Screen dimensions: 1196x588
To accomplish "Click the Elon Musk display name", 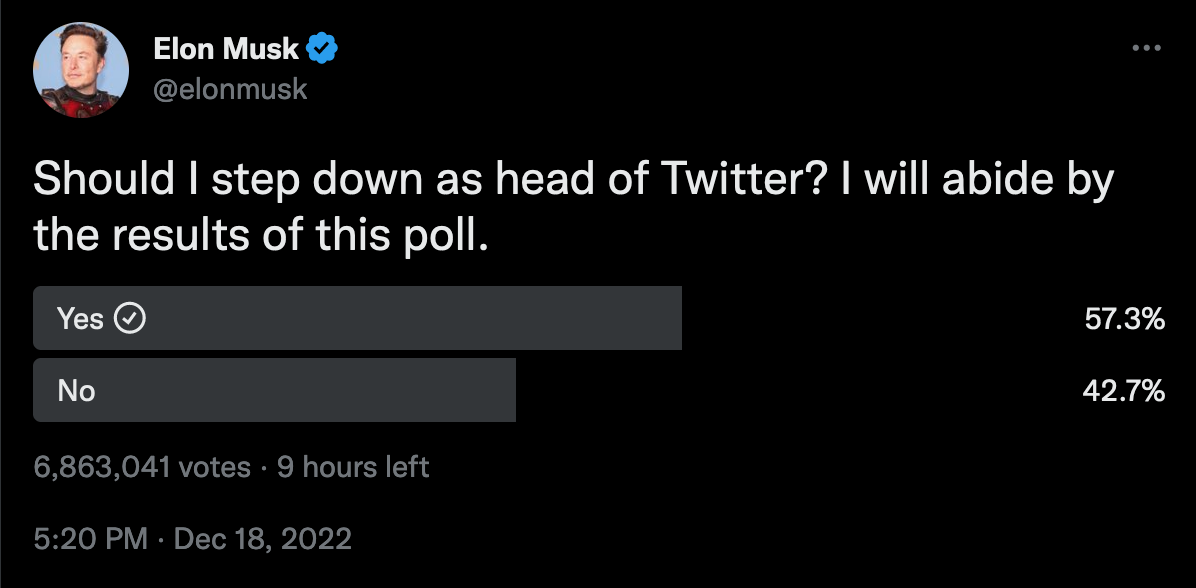I will point(227,50).
